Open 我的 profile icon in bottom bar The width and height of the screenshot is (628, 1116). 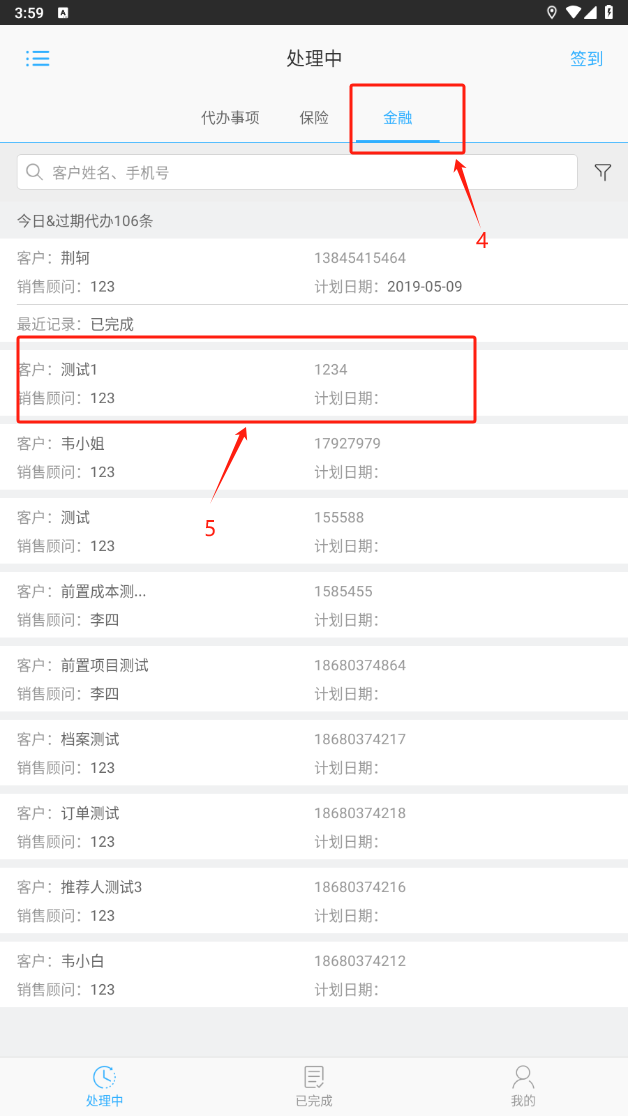523,1077
